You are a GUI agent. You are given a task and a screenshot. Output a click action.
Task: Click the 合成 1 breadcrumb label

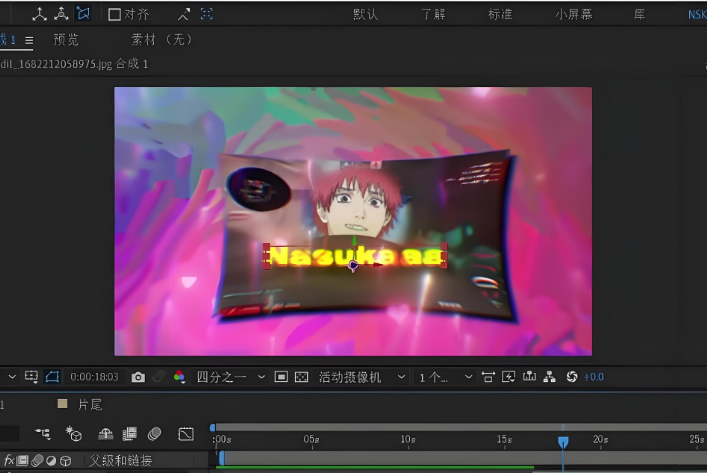tap(132, 64)
